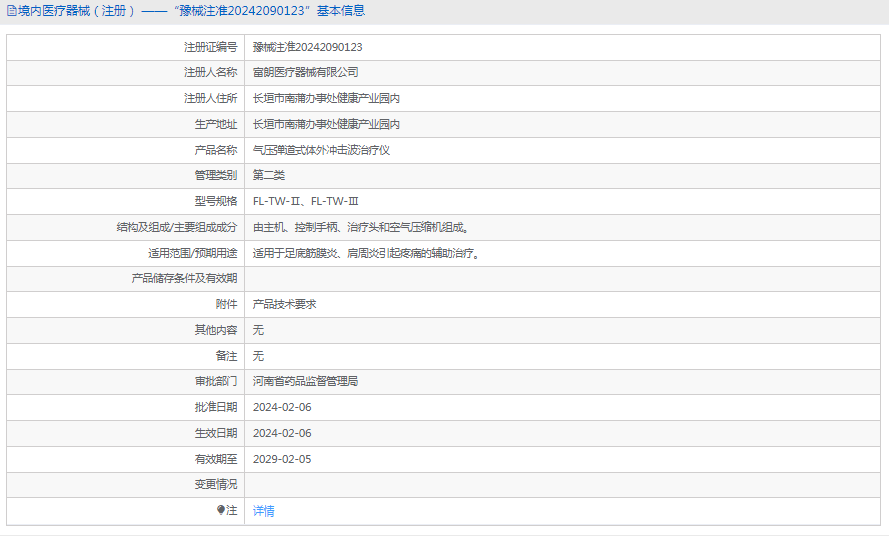Click the 产品储存条件及有效期 label
This screenshot has width=889, height=536.
[184, 278]
